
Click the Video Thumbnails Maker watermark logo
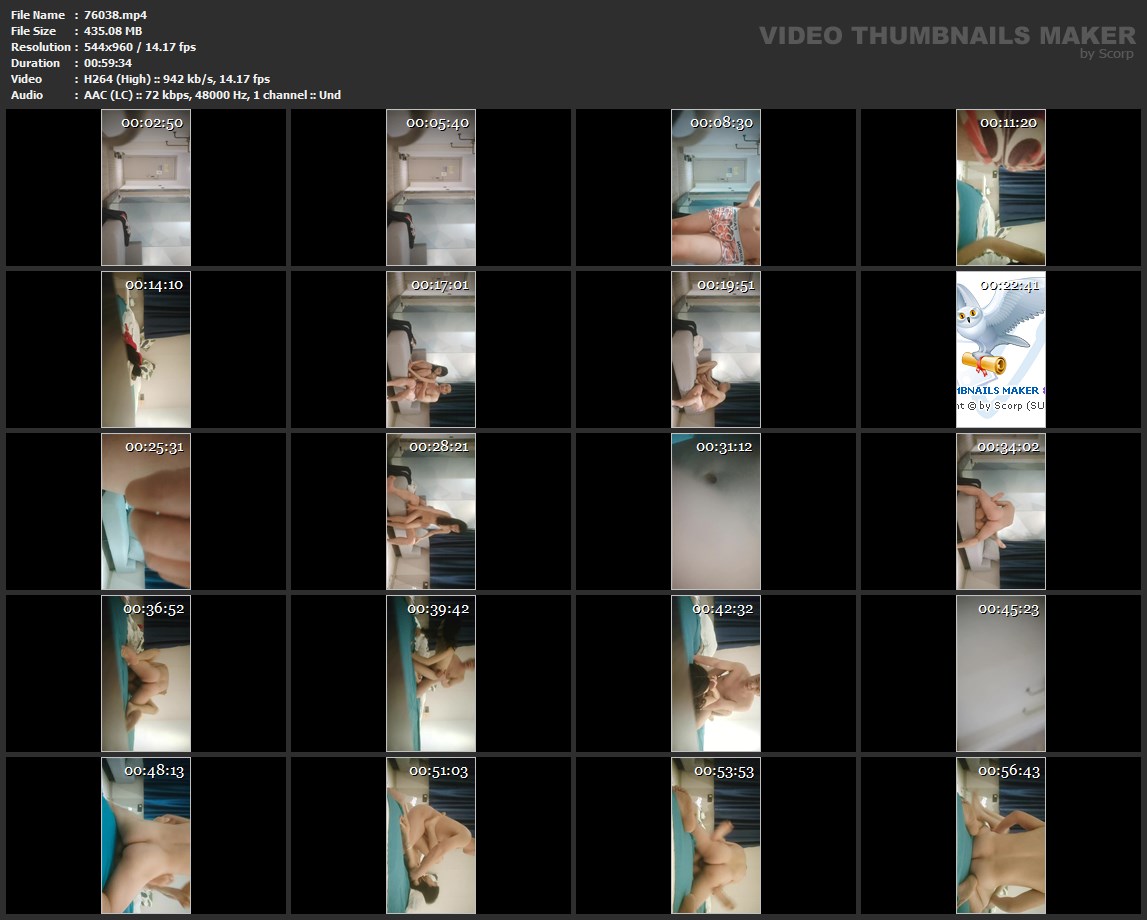(x=946, y=35)
